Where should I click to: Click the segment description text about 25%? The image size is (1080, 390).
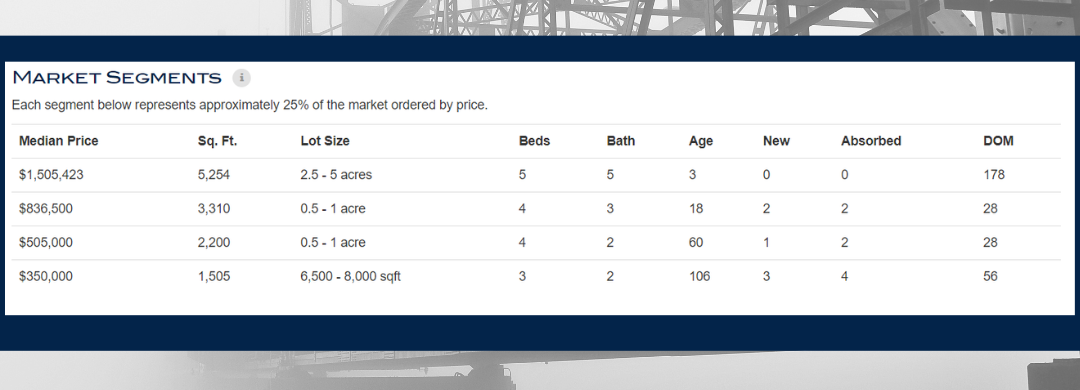coord(249,105)
